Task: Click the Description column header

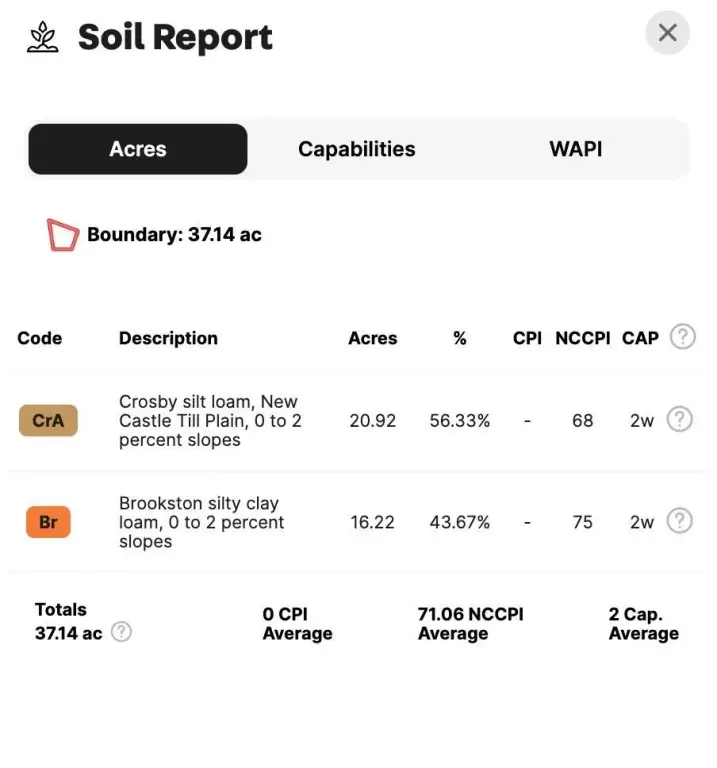Action: tap(168, 338)
